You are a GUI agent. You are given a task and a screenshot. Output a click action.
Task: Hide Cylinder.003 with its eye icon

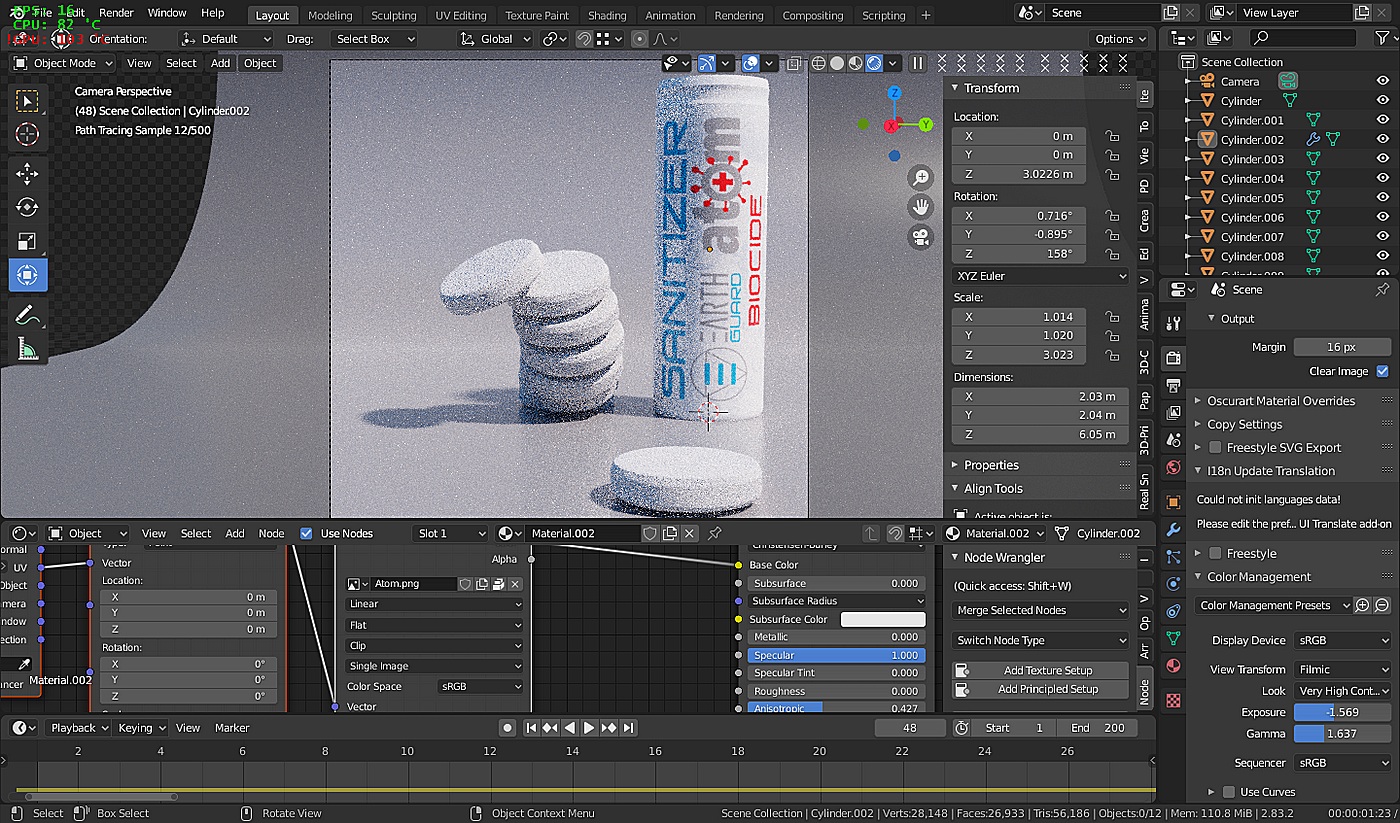tap(1383, 159)
